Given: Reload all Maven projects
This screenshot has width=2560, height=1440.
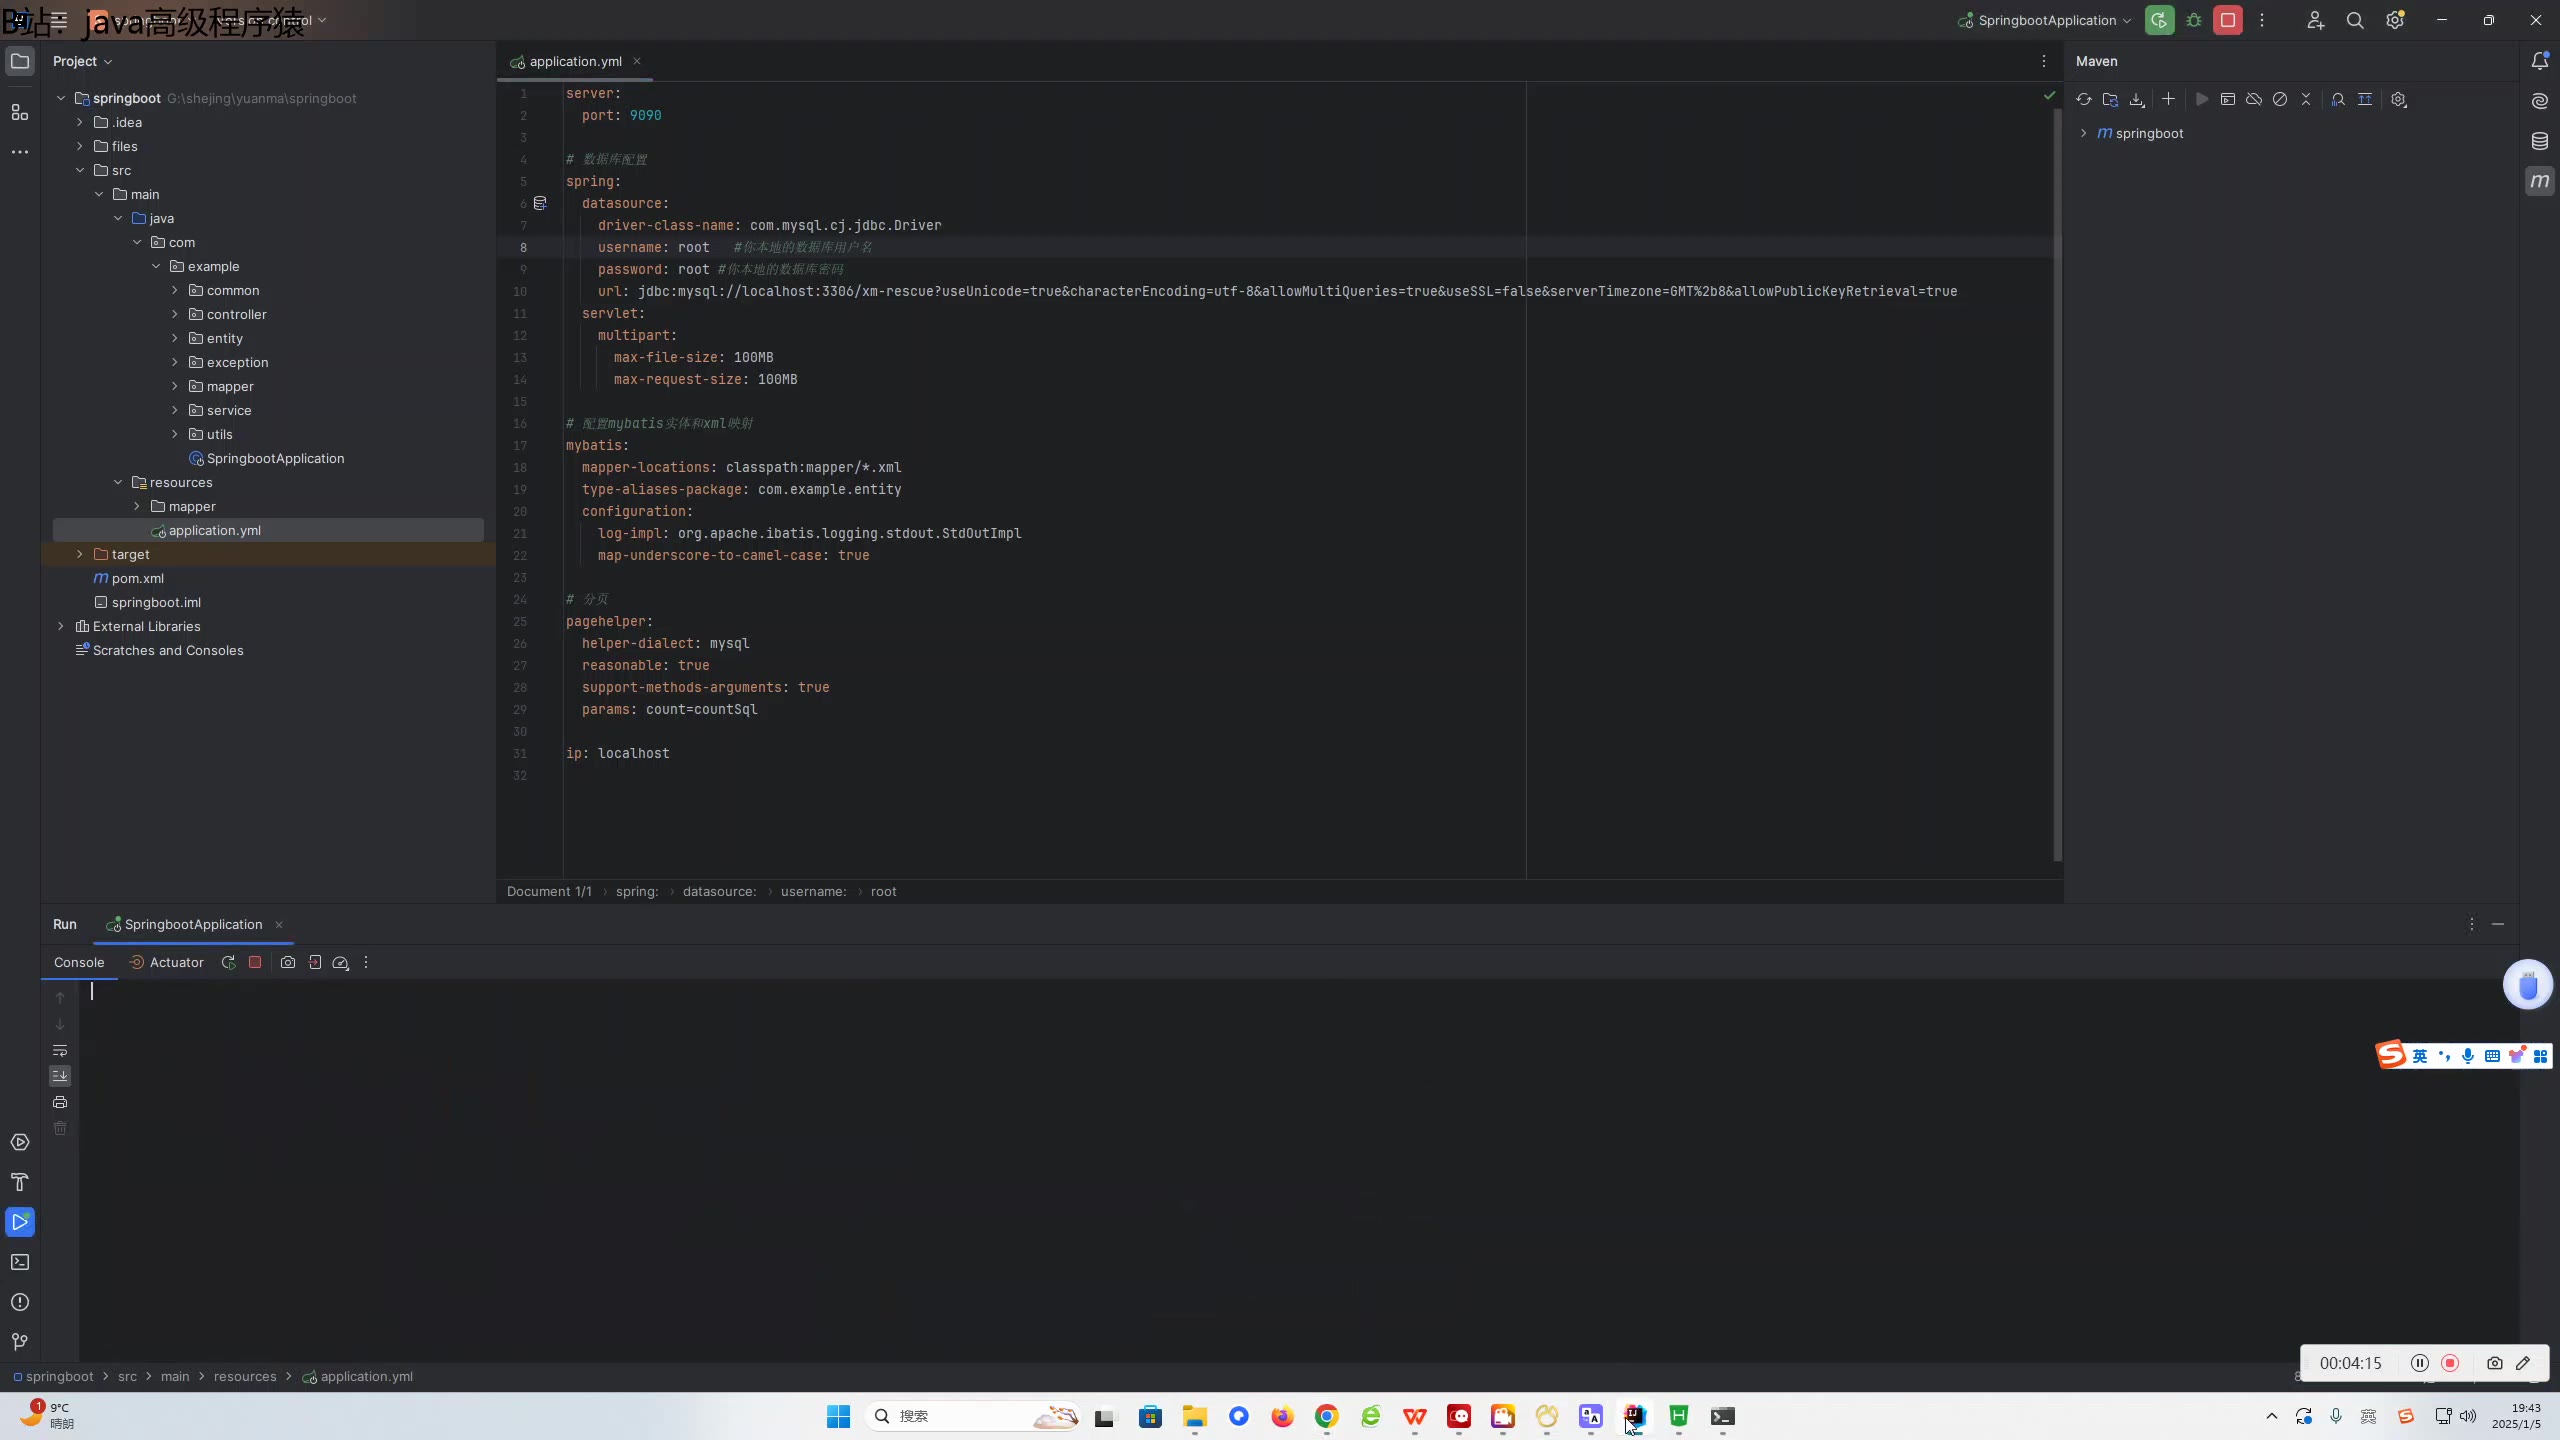Looking at the screenshot, I should (2083, 99).
